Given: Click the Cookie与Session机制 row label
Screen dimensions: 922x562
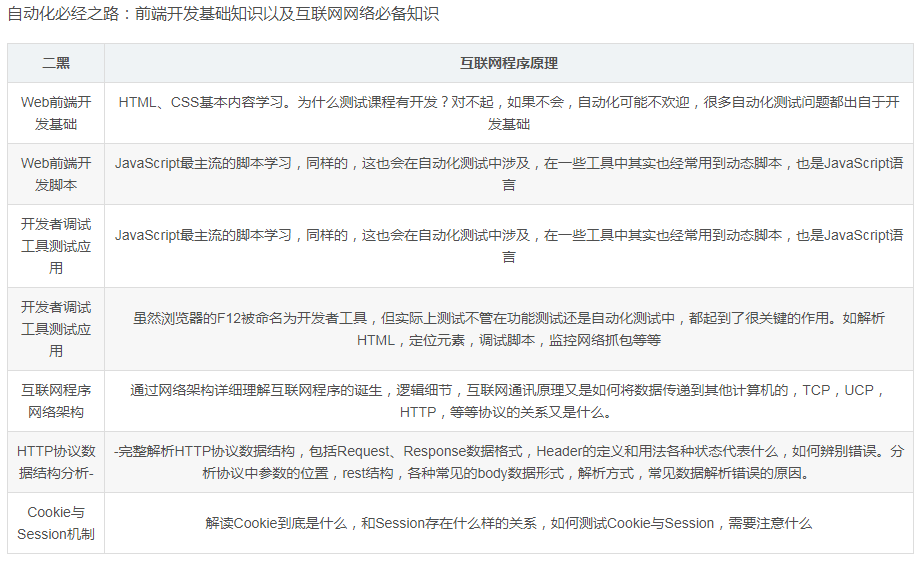Looking at the screenshot, I should (x=56, y=523).
